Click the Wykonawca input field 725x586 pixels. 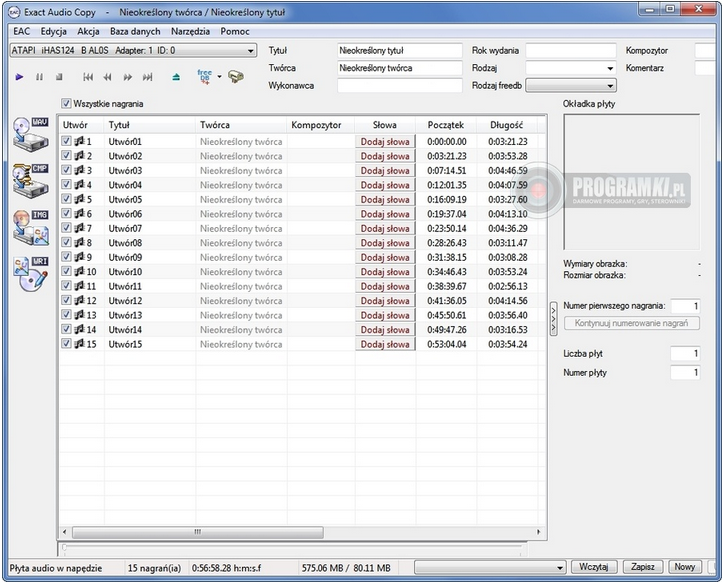[399, 86]
